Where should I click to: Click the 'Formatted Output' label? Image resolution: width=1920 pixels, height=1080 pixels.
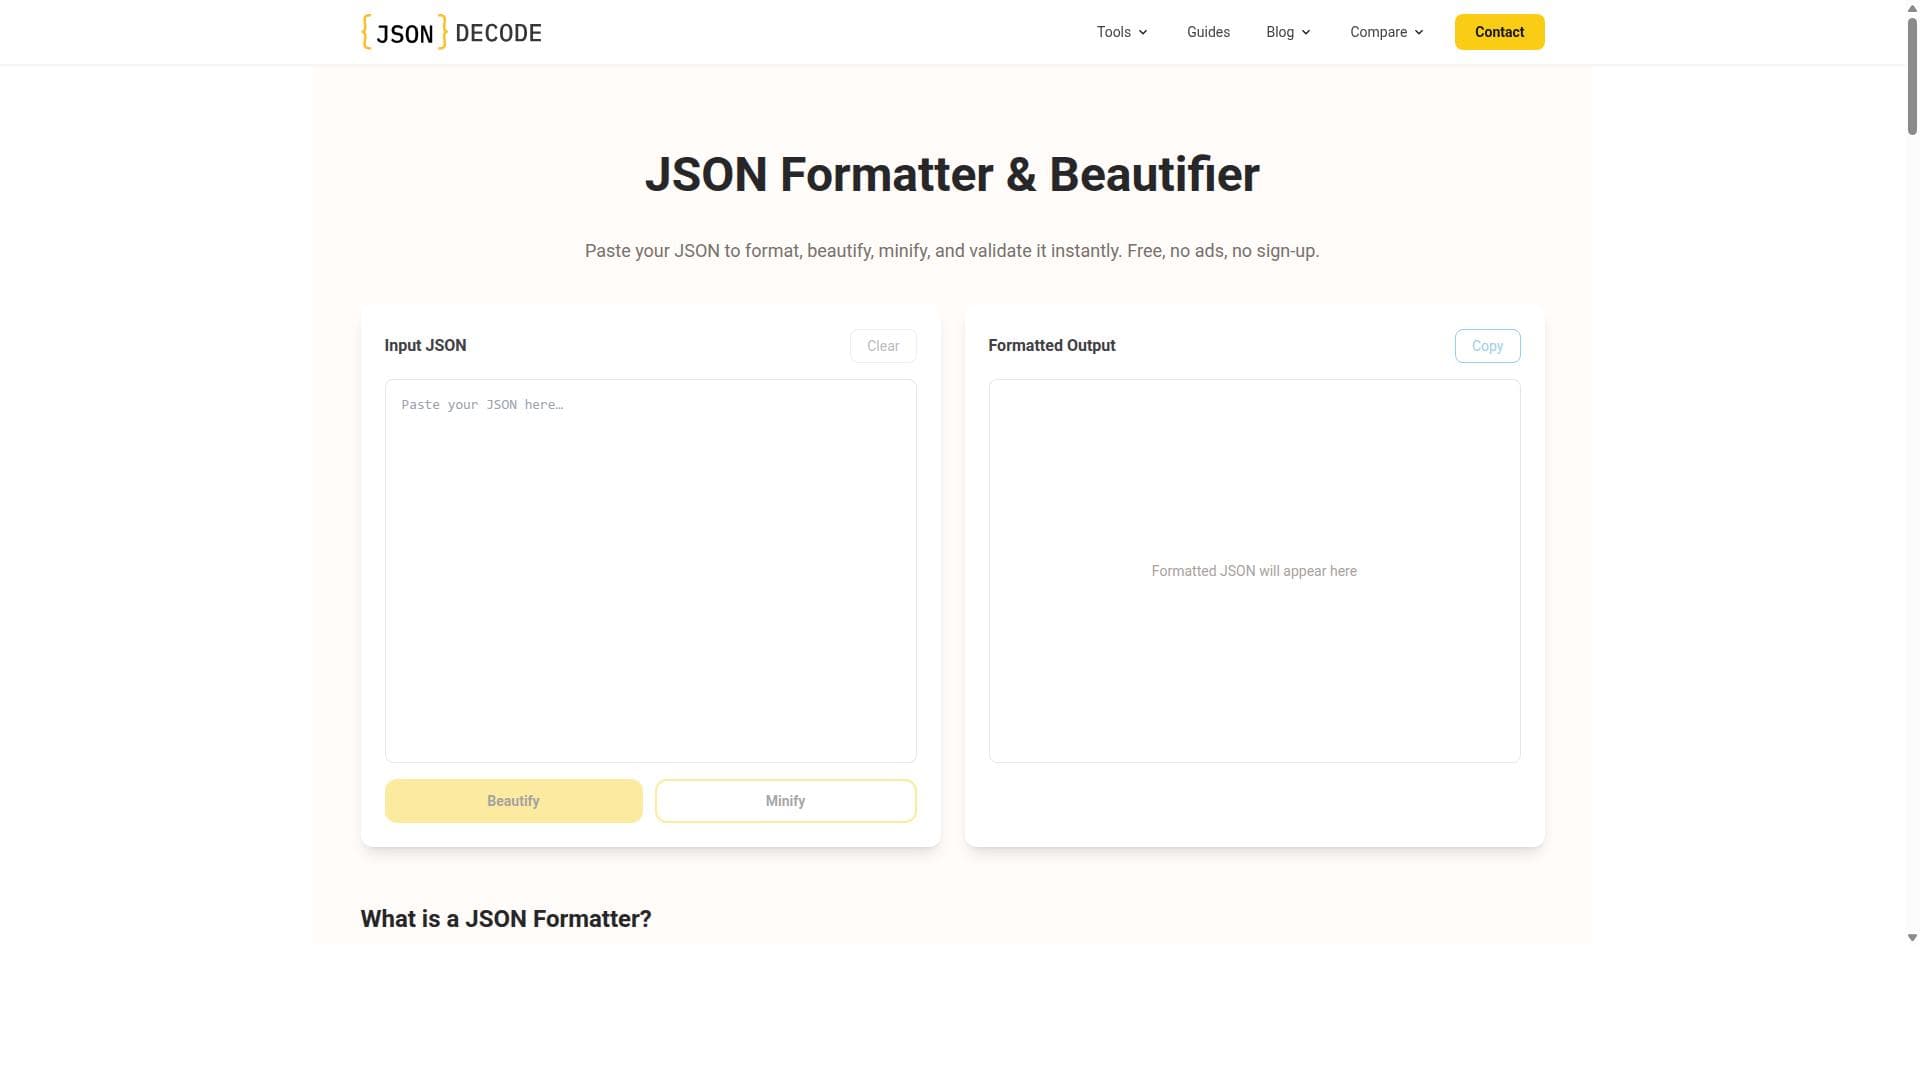pos(1051,345)
